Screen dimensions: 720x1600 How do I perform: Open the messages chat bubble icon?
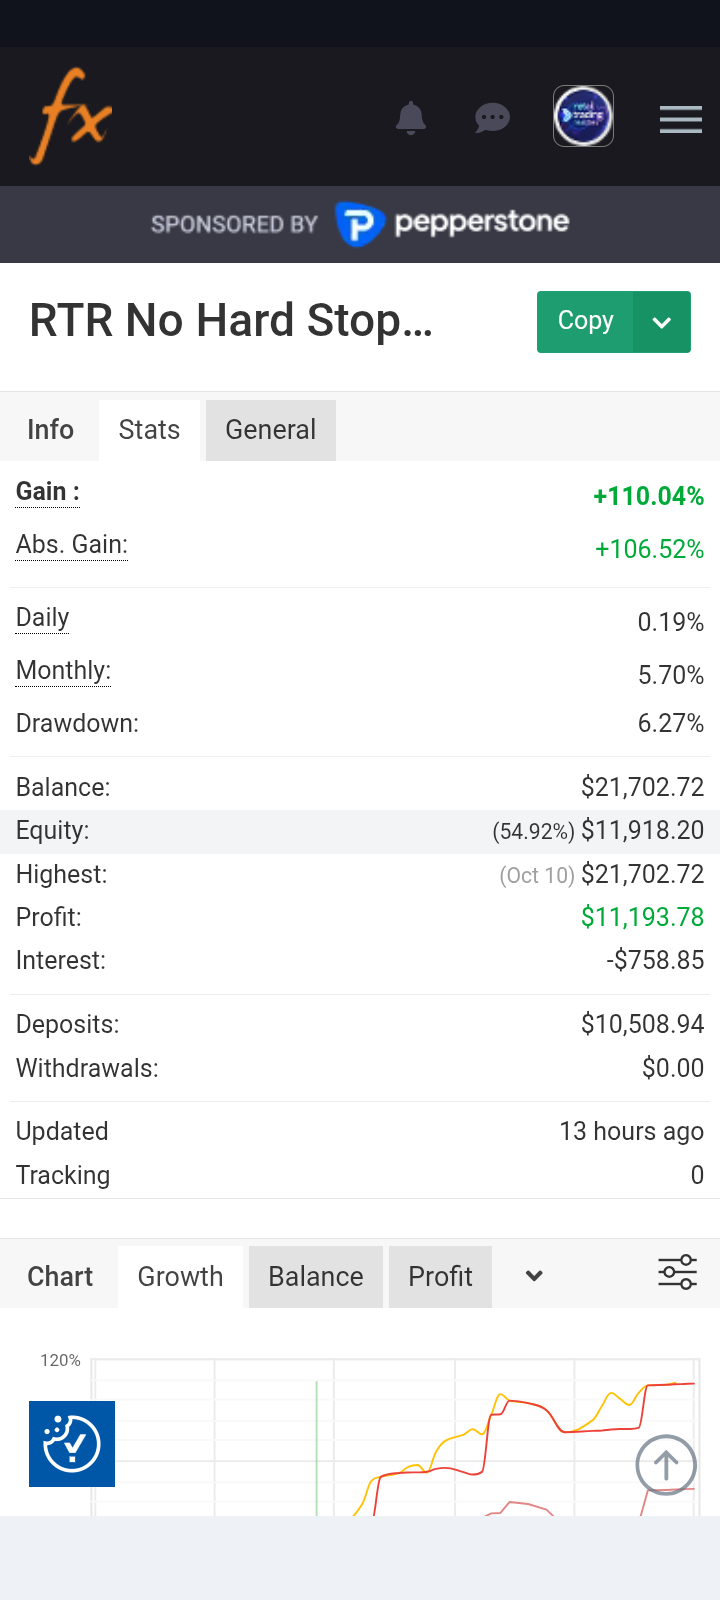[492, 118]
